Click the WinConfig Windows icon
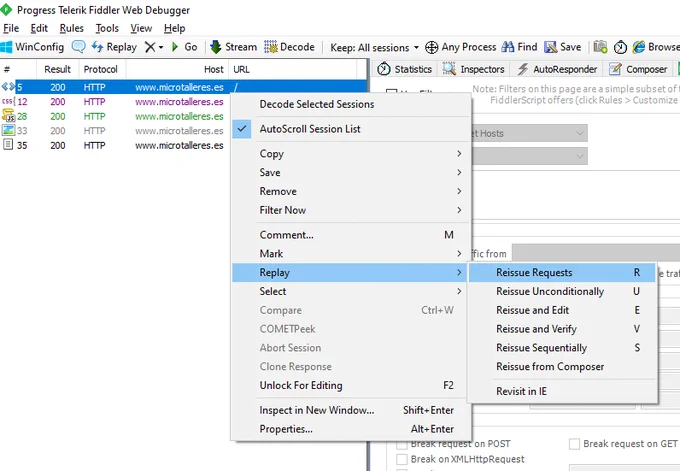The image size is (680, 471). pos(7,47)
